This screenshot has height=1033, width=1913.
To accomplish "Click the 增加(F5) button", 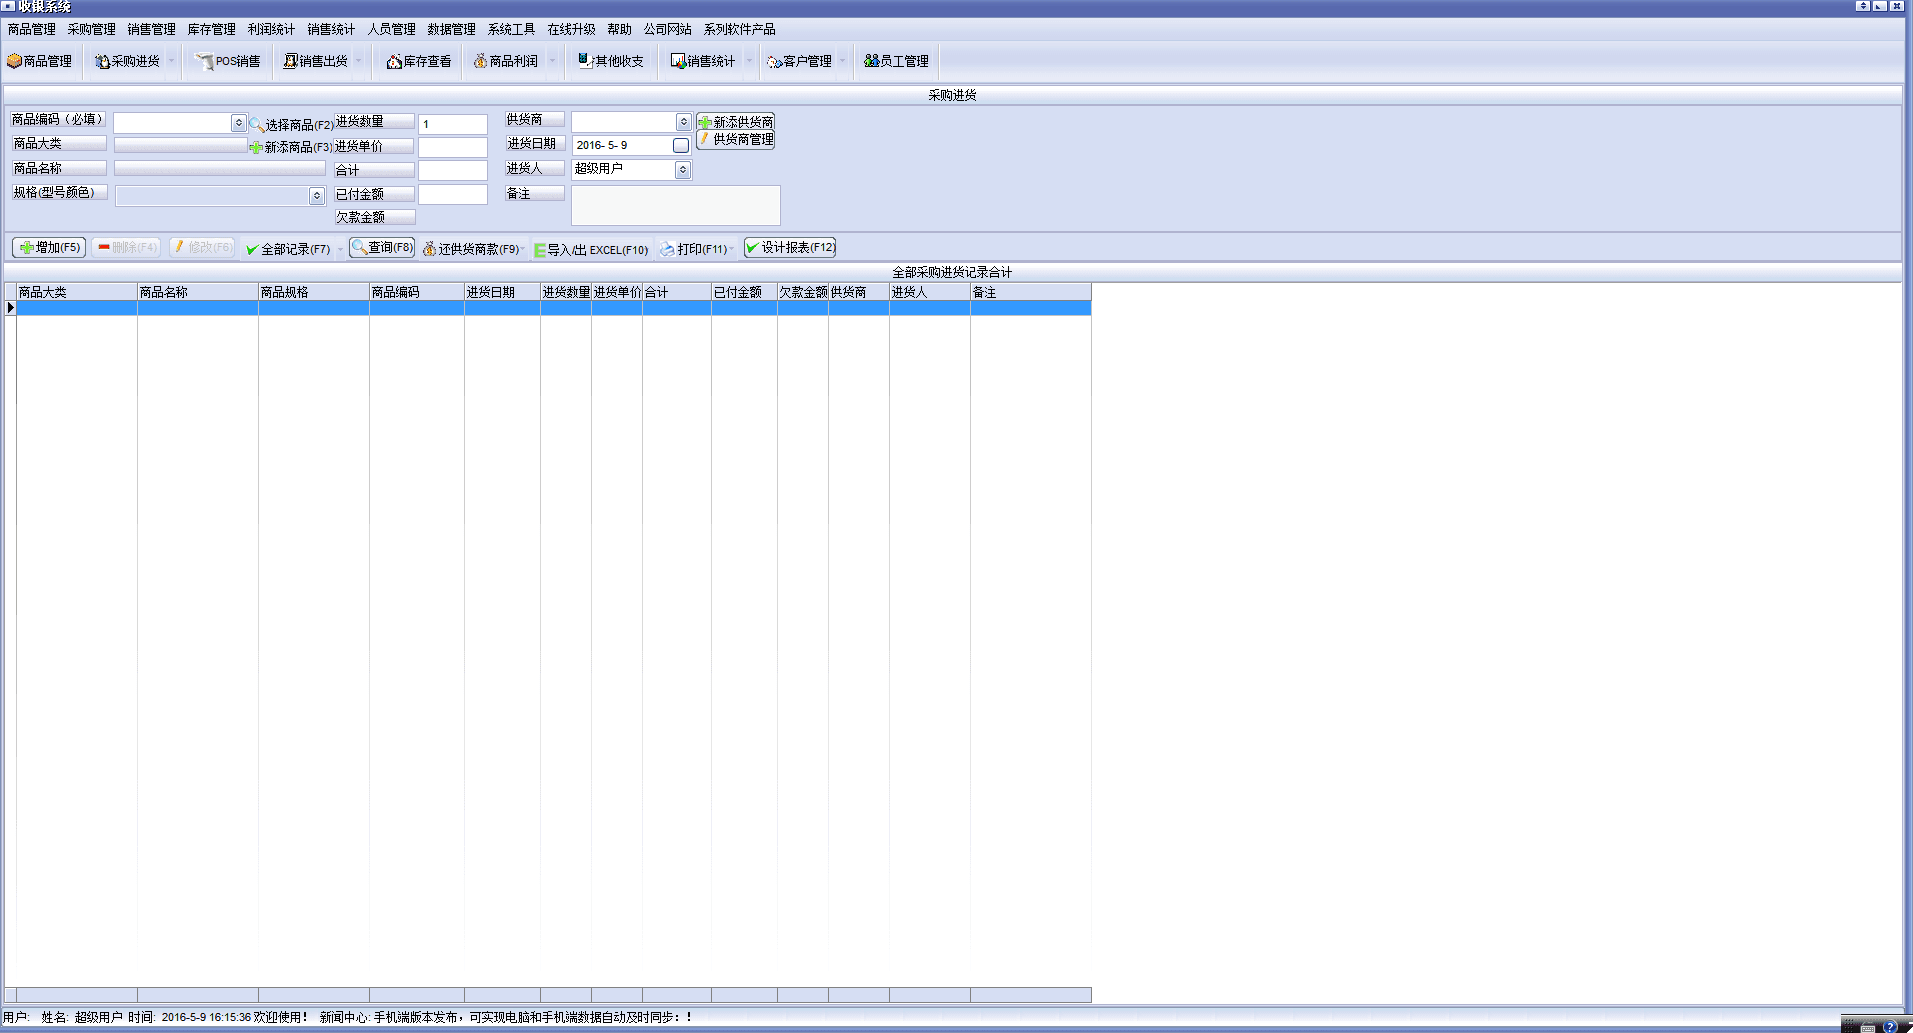I will point(49,247).
